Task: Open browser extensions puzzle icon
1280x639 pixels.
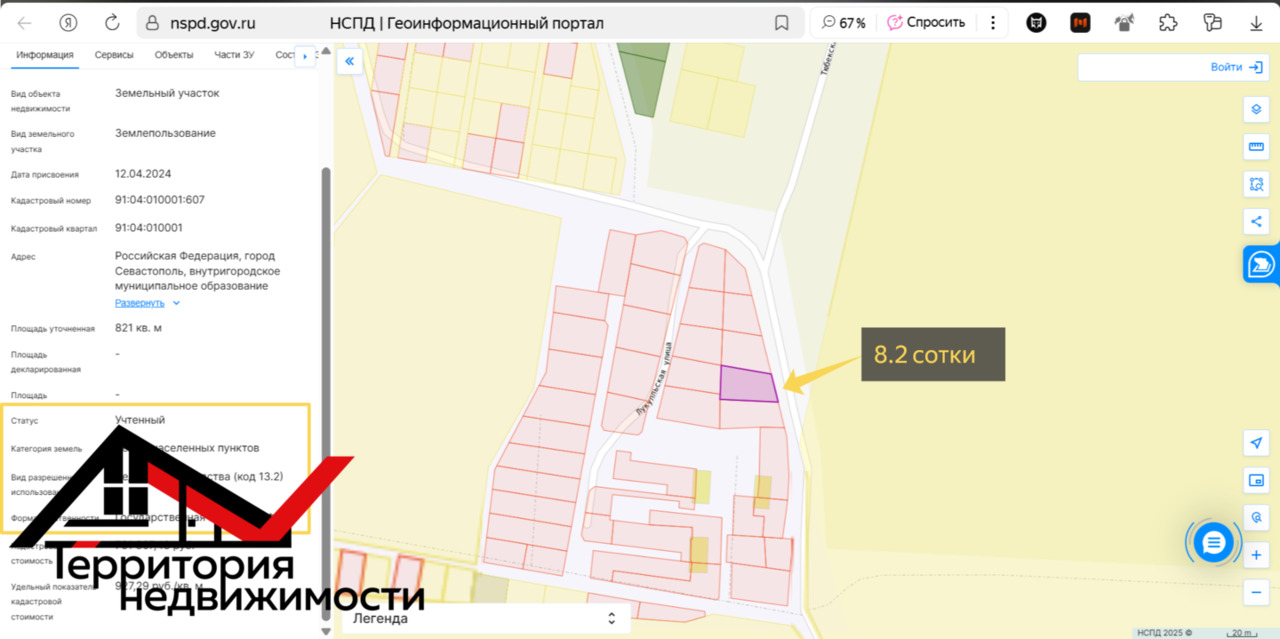Action: [x=1168, y=23]
